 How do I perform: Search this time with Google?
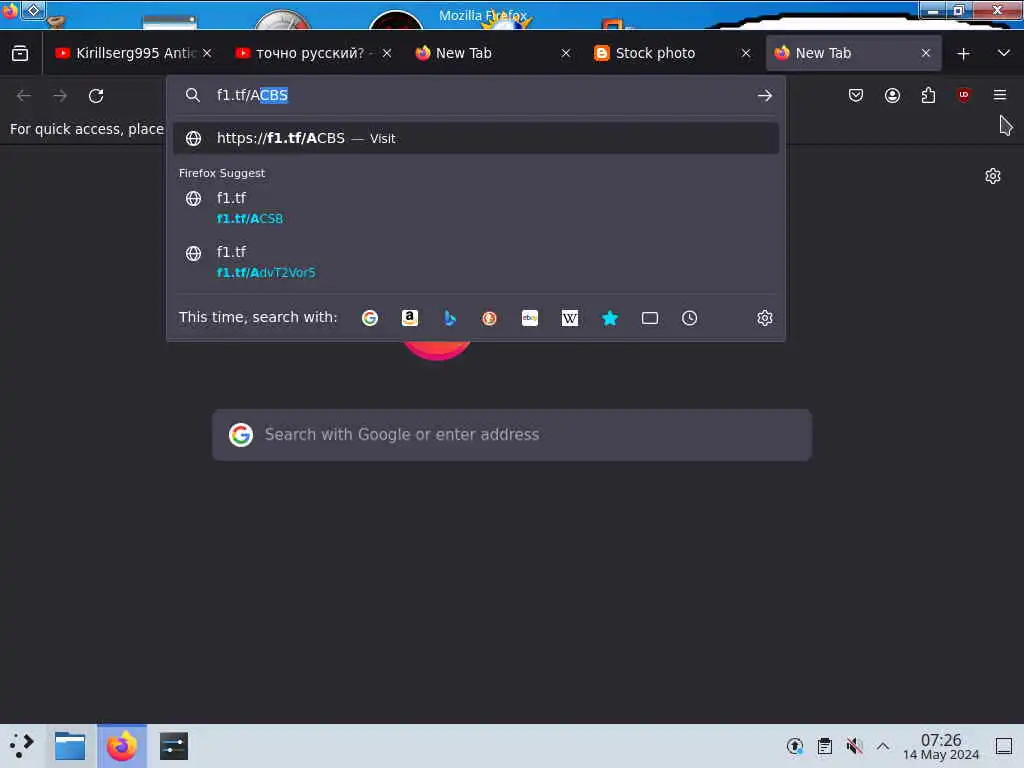point(370,318)
